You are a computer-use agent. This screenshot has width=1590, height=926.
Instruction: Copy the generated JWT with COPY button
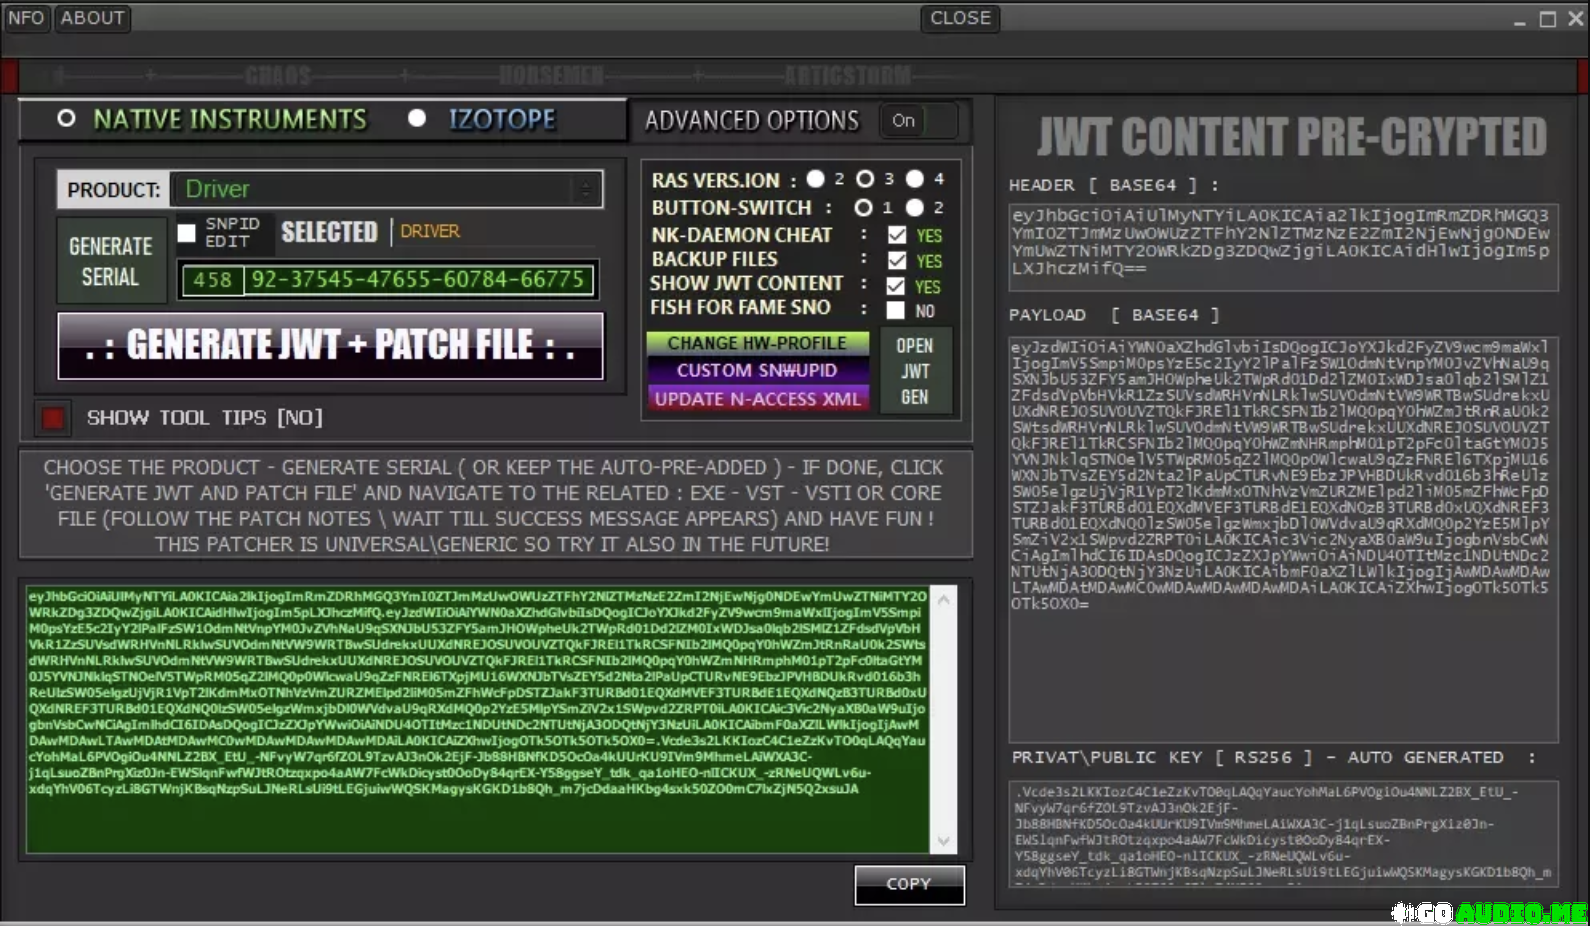(909, 884)
